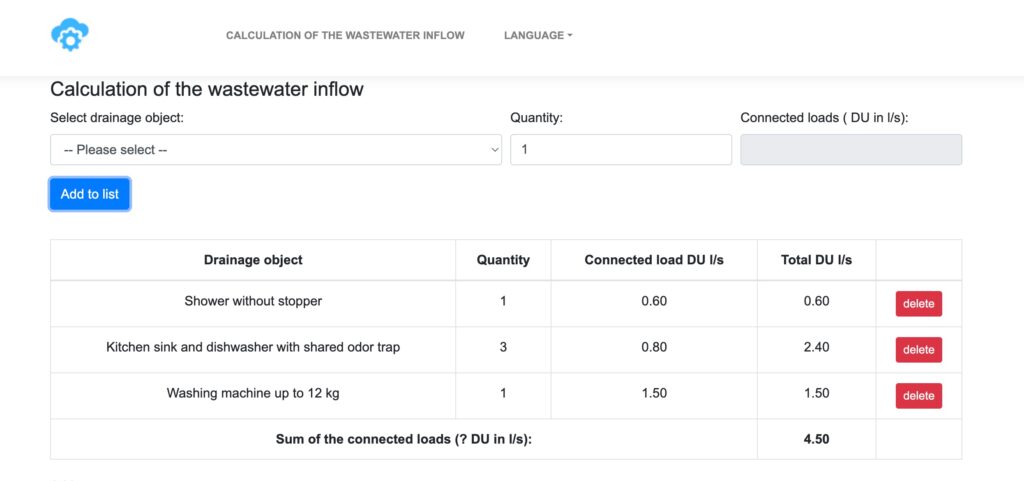The width and height of the screenshot is (1024, 481).
Task: Expand the Language dropdown menu
Action: pyautogui.click(x=537, y=35)
